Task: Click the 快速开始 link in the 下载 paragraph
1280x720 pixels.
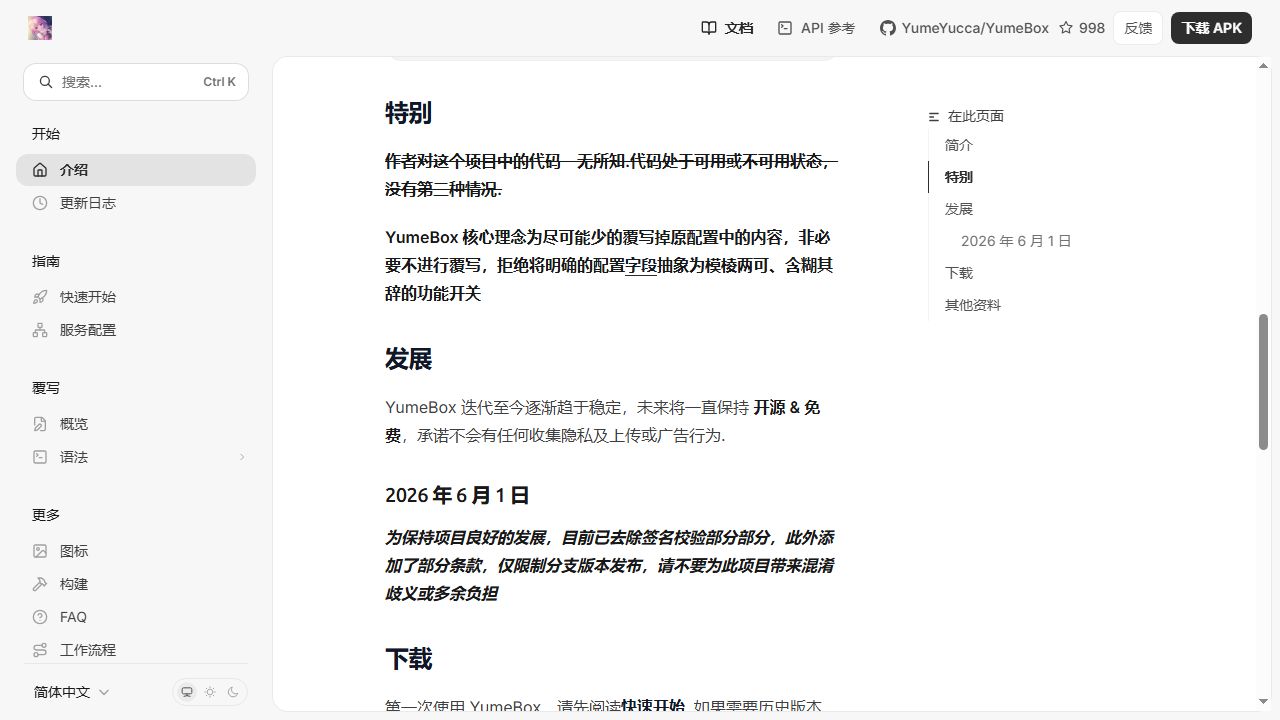Action: click(x=653, y=707)
